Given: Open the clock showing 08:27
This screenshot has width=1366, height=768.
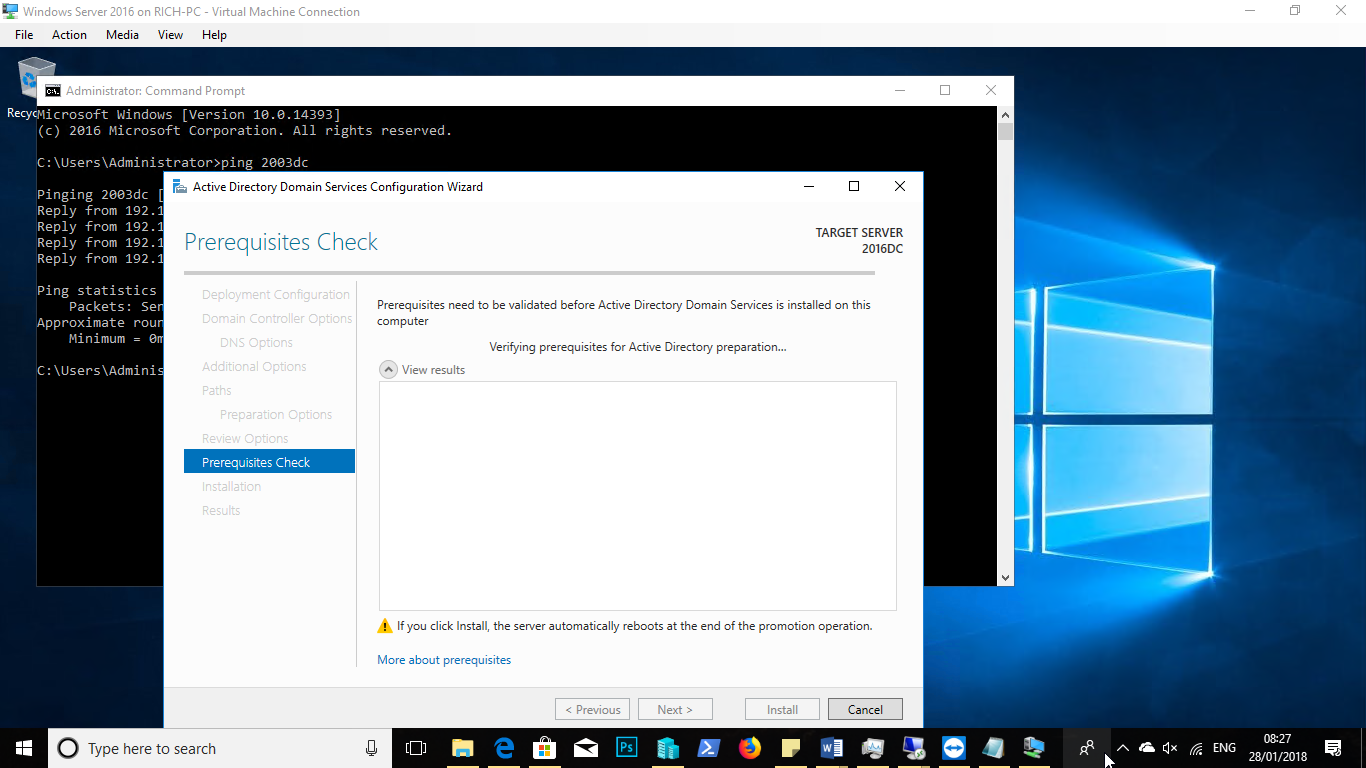Looking at the screenshot, I should coord(1277,748).
